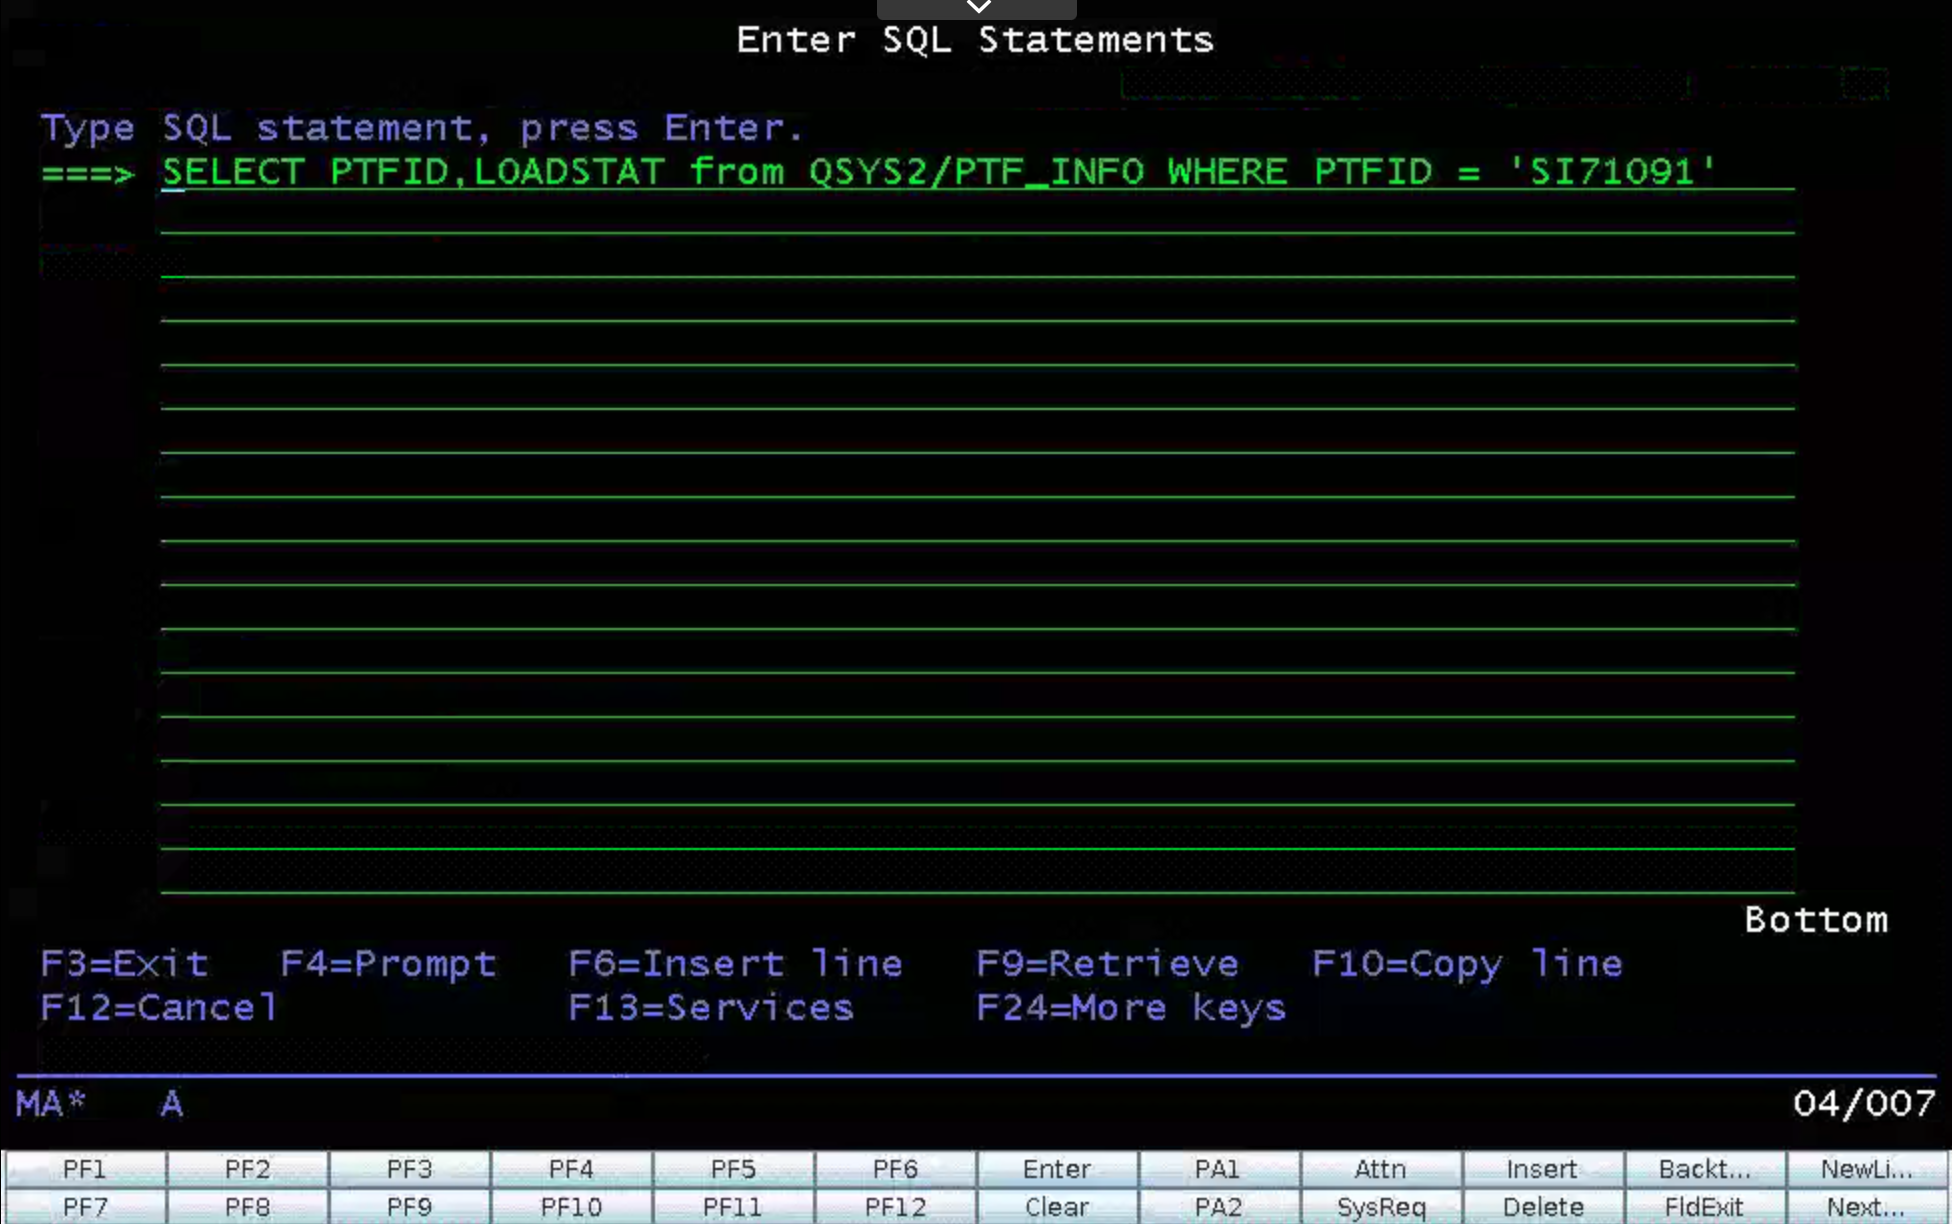Click the MA* status indicator
Image resolution: width=1952 pixels, height=1224 pixels.
[51, 1104]
